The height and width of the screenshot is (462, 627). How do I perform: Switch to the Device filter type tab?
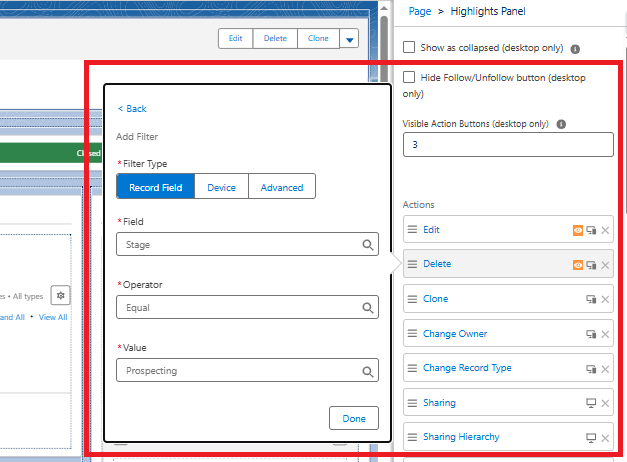coord(221,187)
